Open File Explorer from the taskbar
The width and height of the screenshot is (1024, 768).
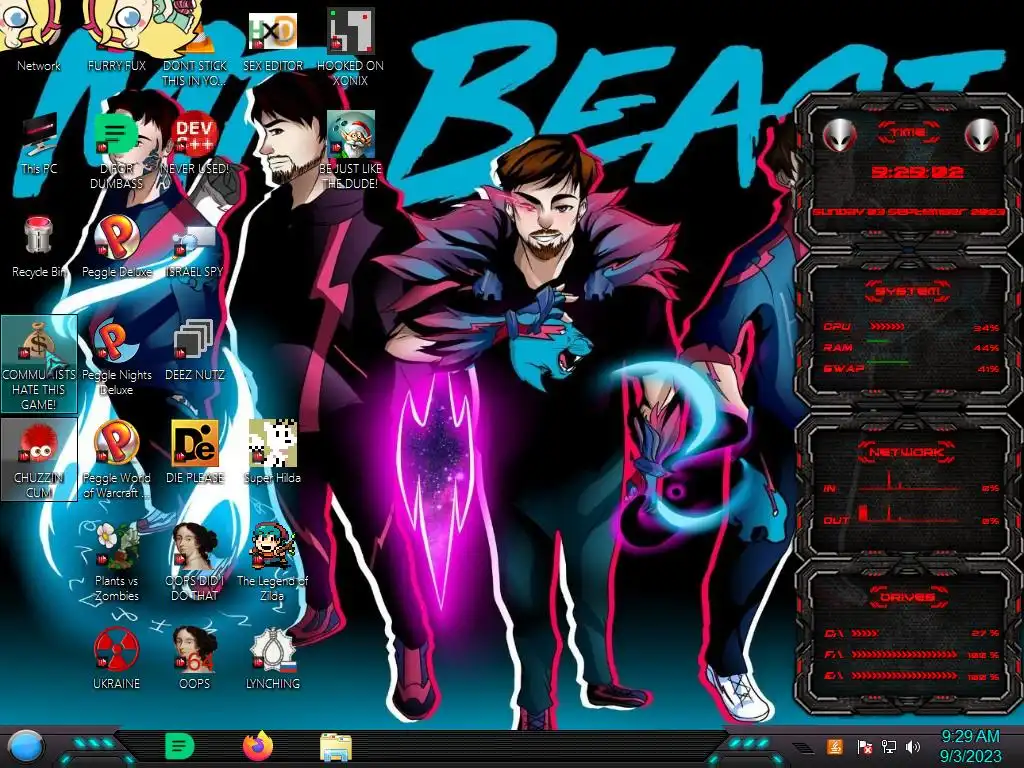(336, 747)
